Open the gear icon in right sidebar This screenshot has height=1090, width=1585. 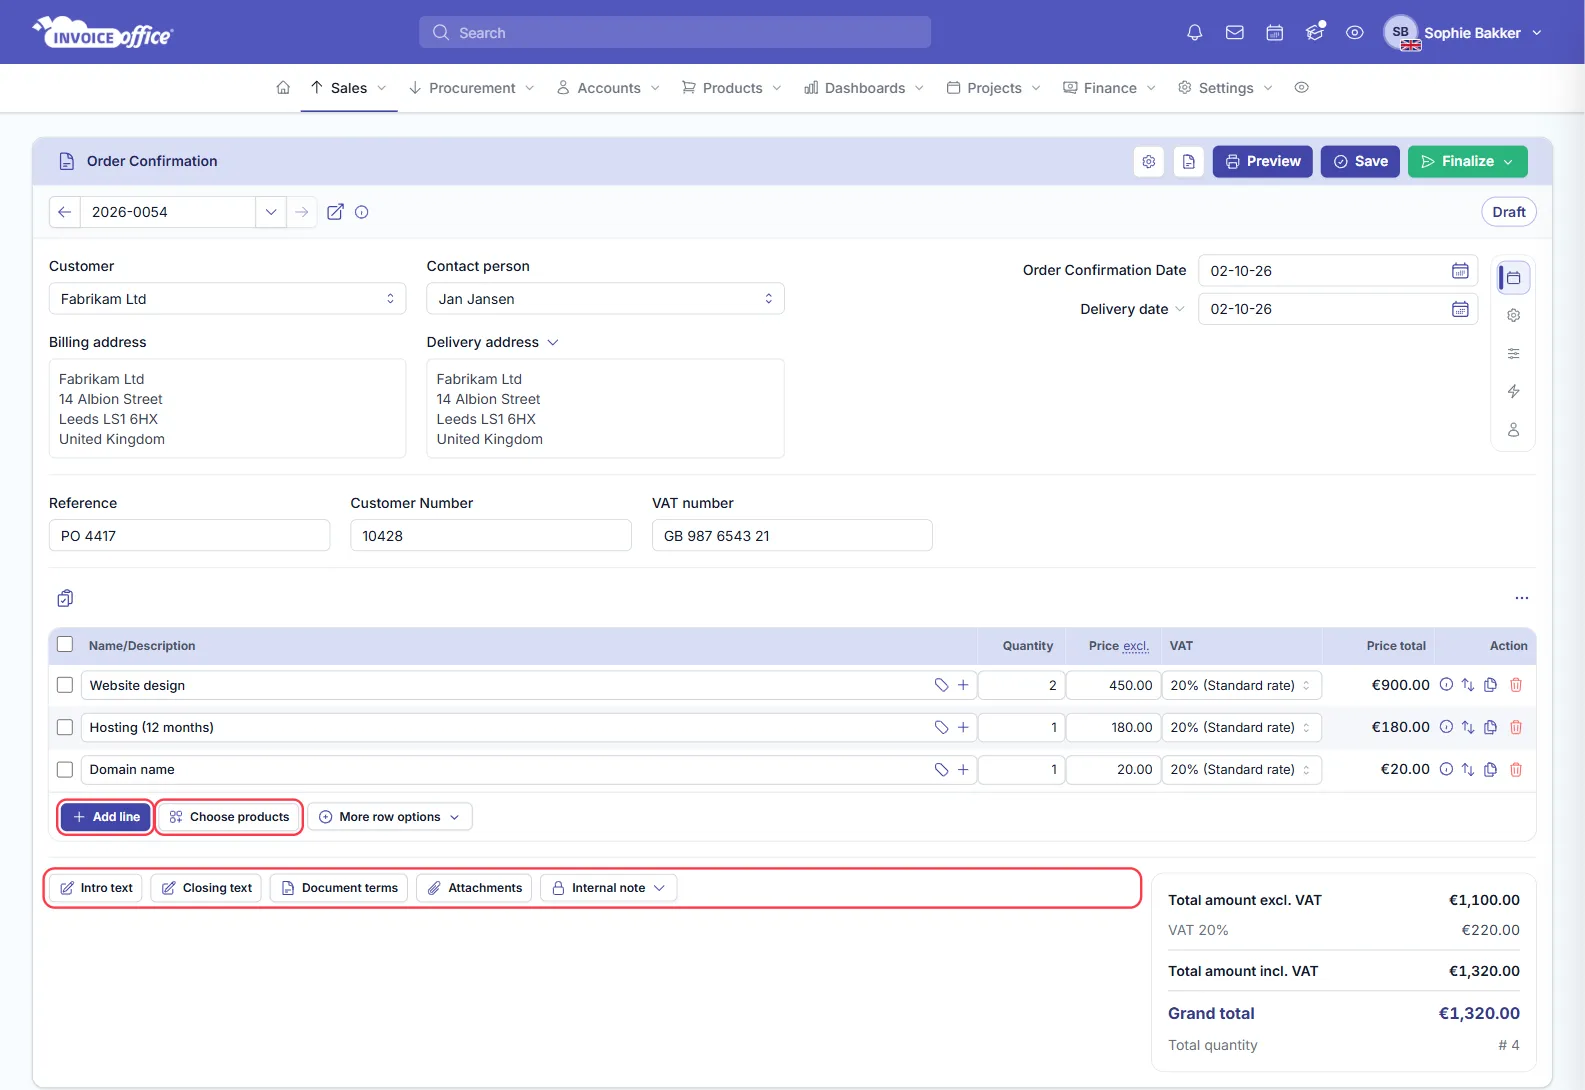point(1514,316)
